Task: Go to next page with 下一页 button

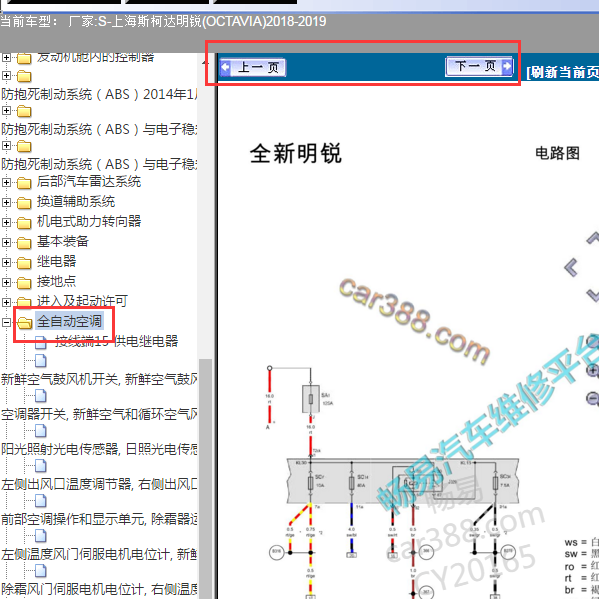Action: pyautogui.click(x=479, y=66)
